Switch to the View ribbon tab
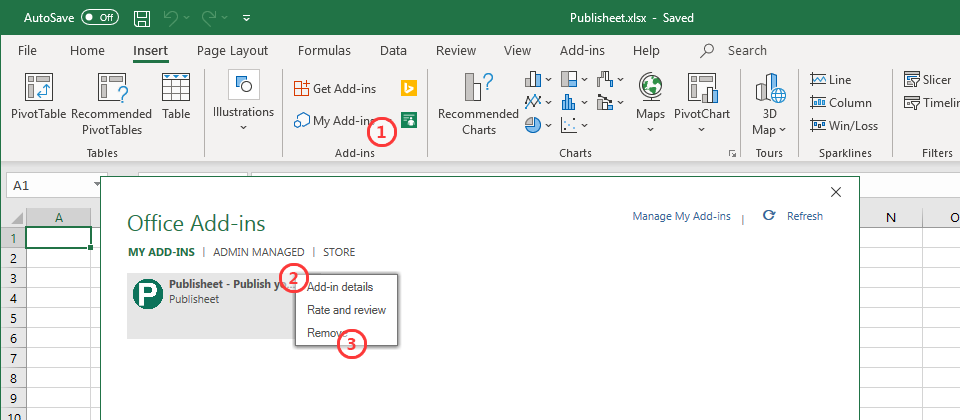Viewport: 960px width, 420px height. click(517, 51)
